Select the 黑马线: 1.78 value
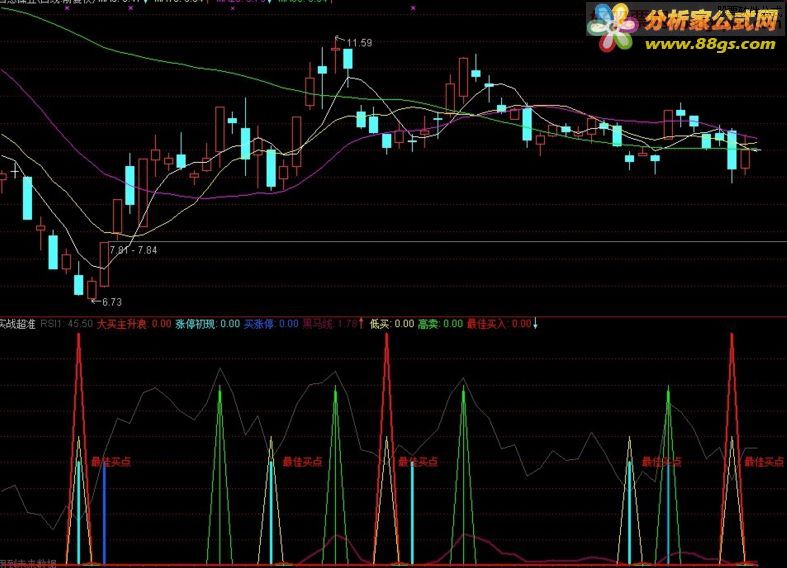 330,324
